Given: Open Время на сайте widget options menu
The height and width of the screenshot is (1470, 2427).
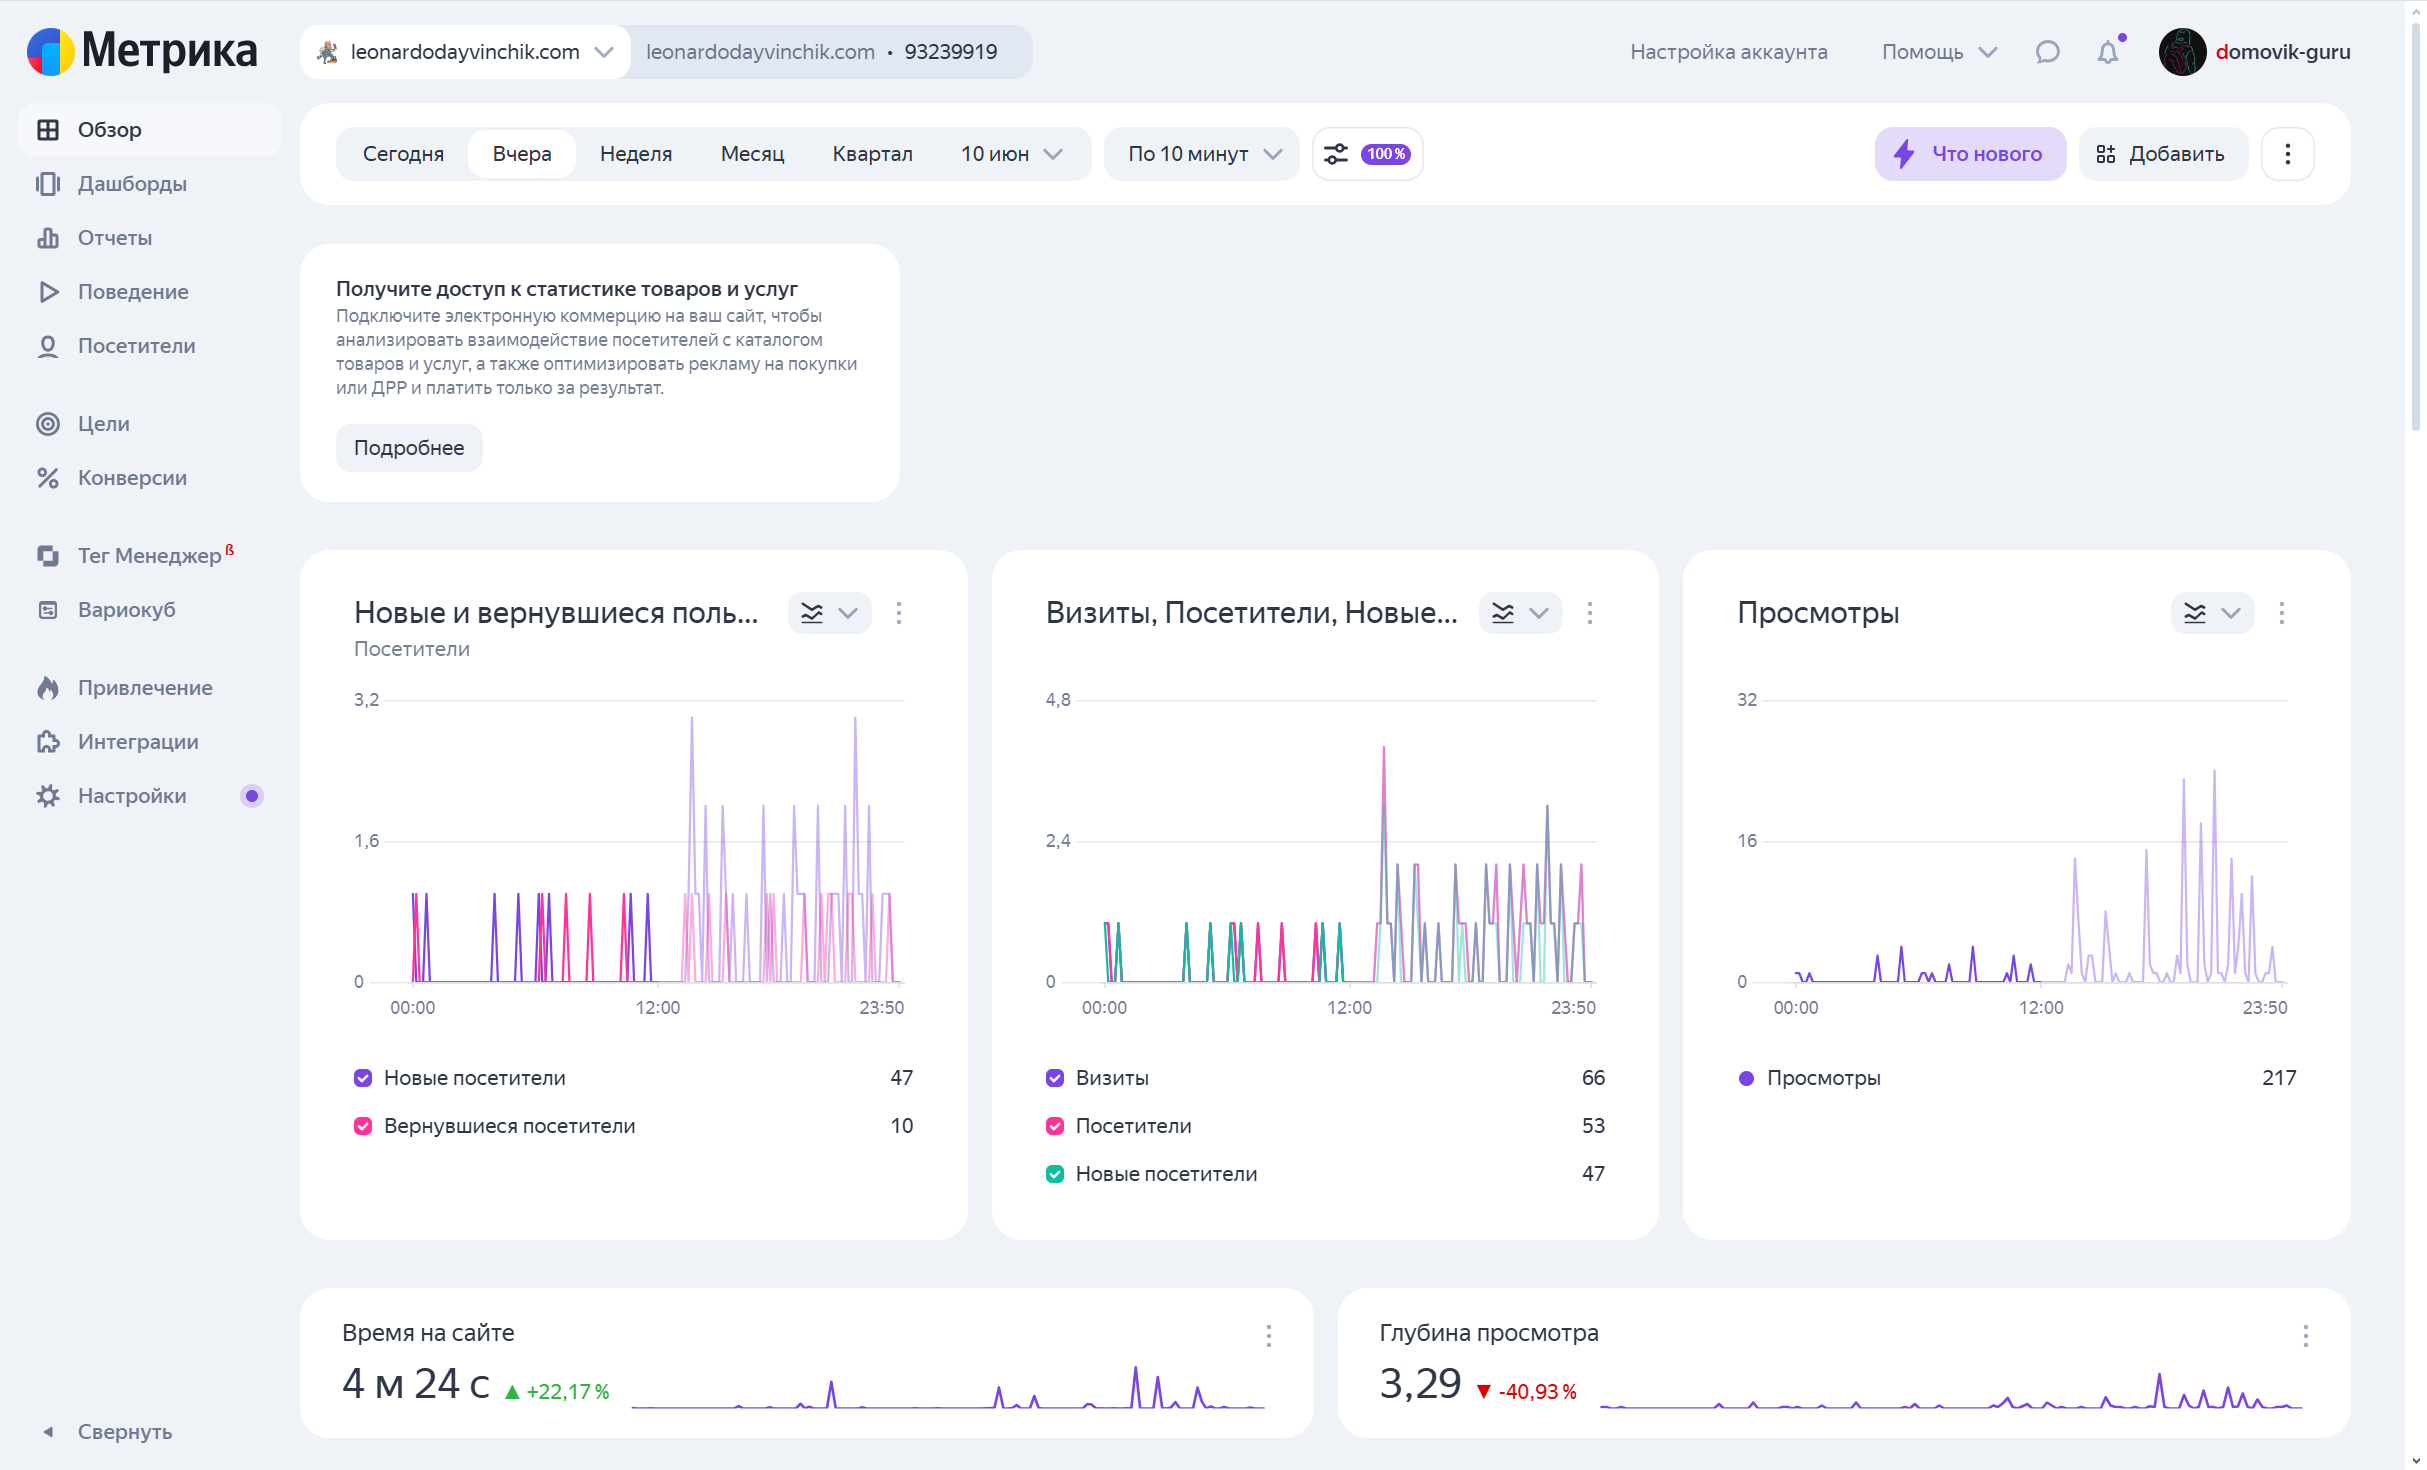Looking at the screenshot, I should [1268, 1336].
